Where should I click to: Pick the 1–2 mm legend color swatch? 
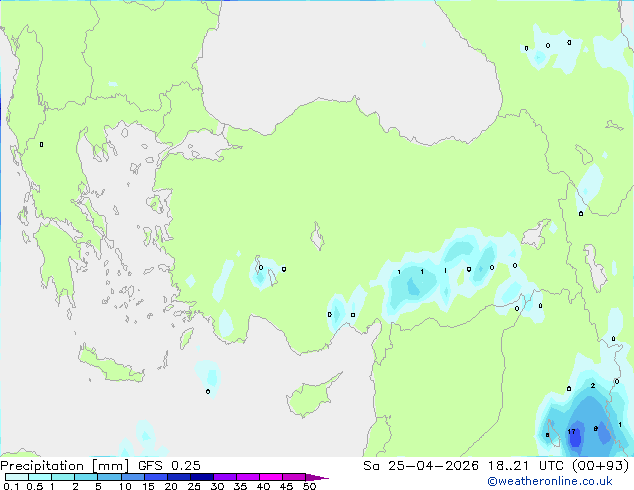click(63, 477)
